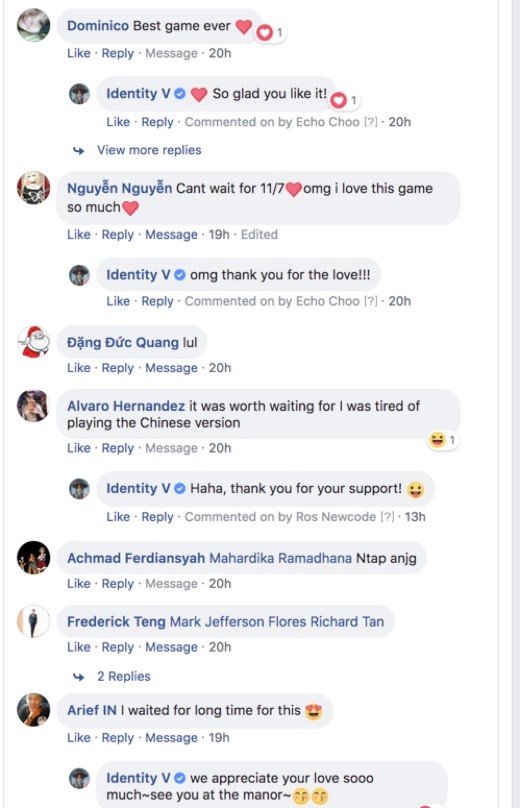
Task: Like Arief IN's comment
Action: point(78,737)
